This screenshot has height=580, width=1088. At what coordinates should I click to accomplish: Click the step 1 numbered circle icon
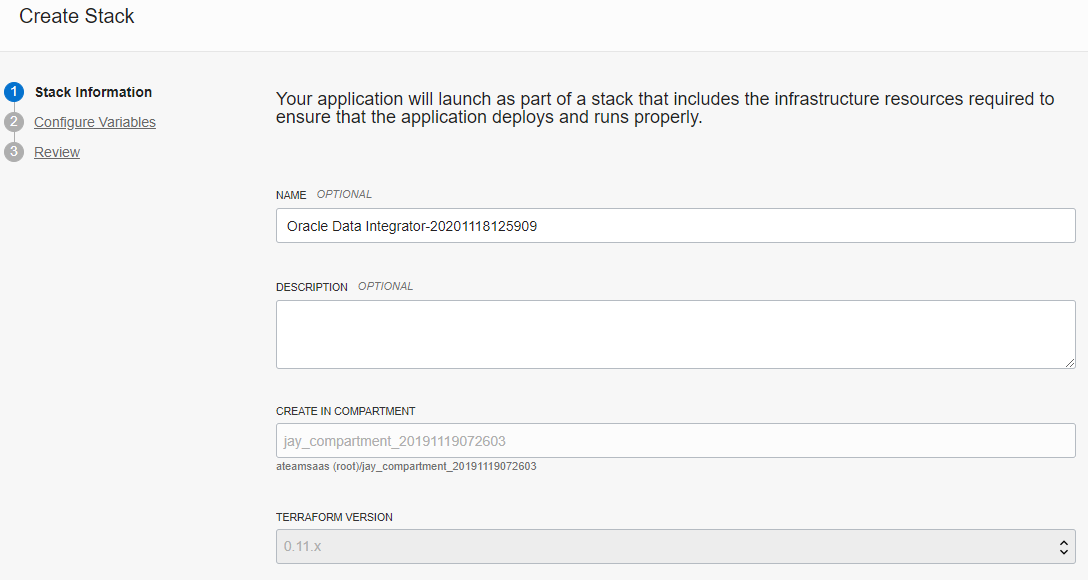pos(13,92)
